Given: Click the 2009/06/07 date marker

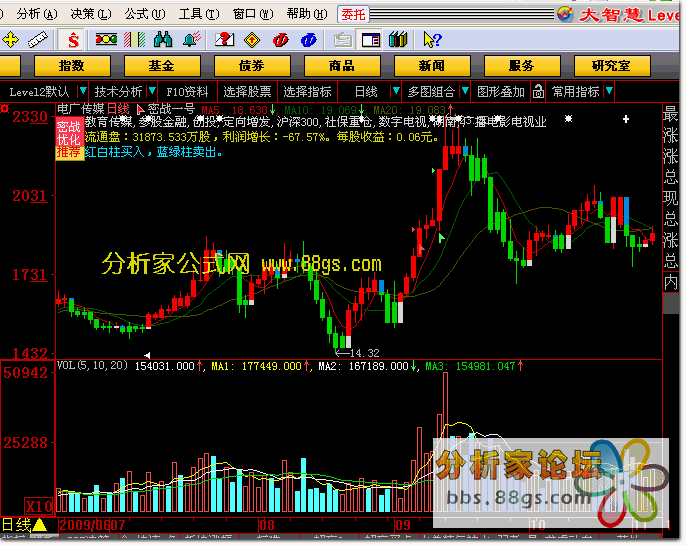Looking at the screenshot, I should pos(92,525).
